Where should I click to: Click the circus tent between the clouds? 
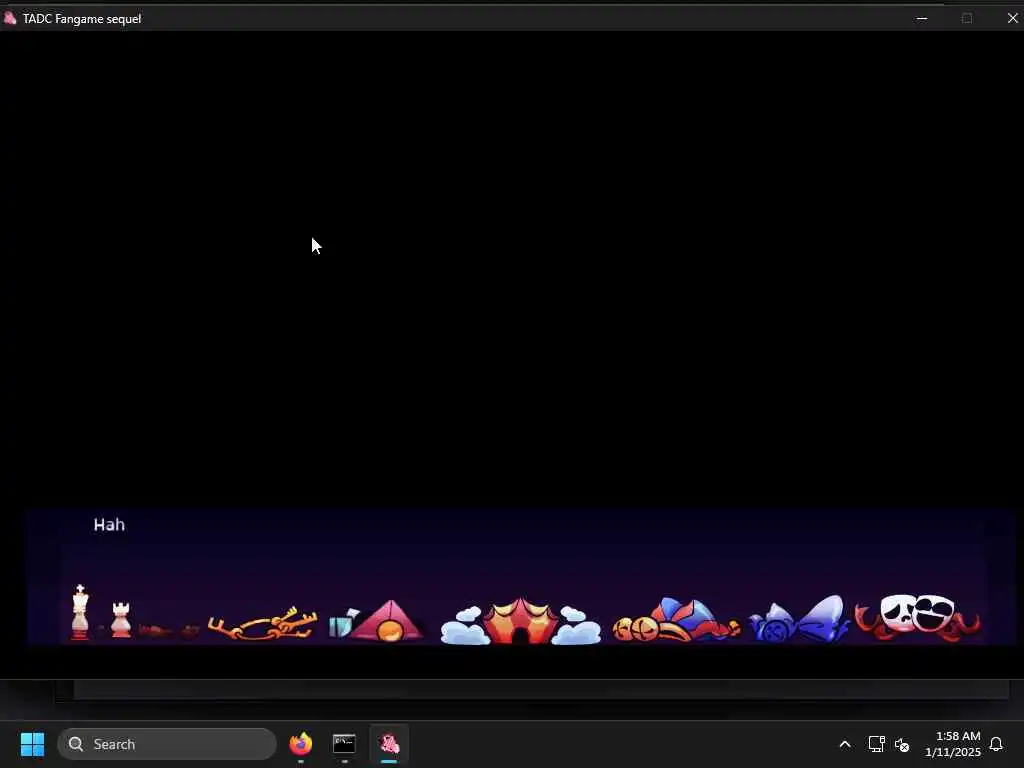[520, 620]
